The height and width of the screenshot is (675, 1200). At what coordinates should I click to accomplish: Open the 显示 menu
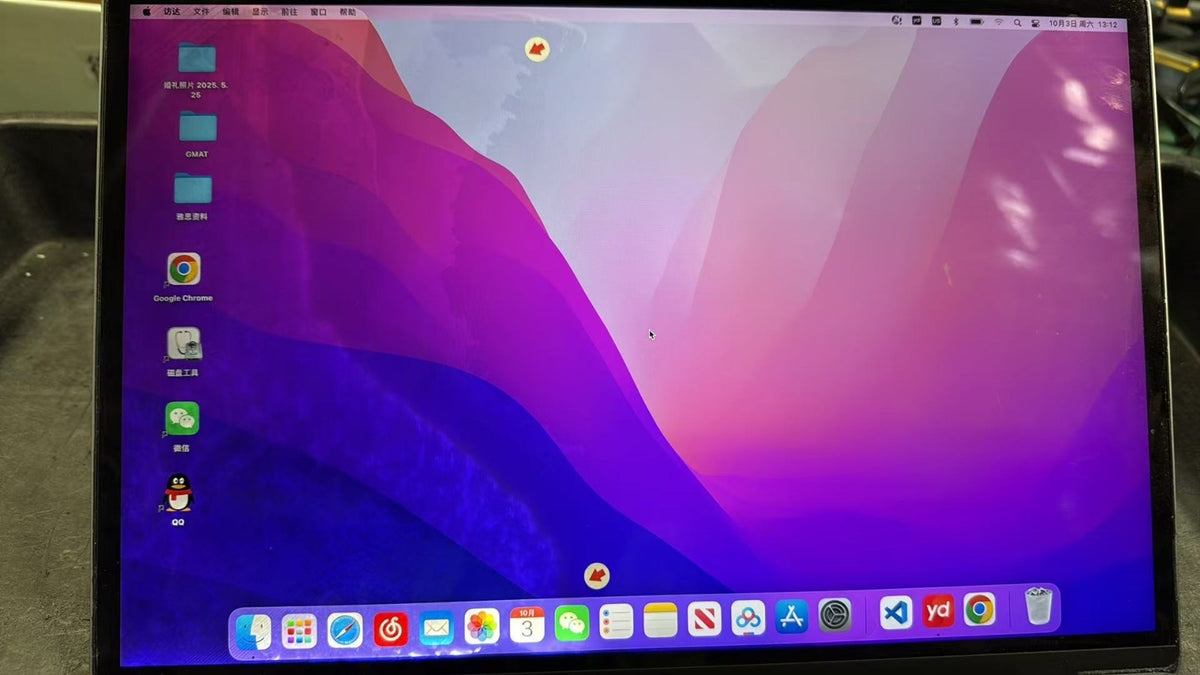click(x=260, y=12)
